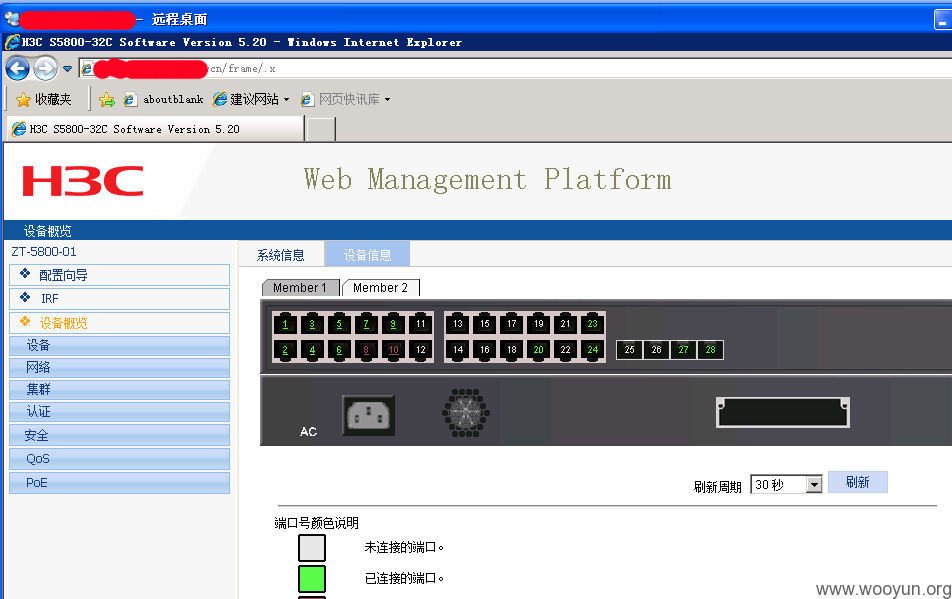Click the aboutblank favorites link
This screenshot has width=952, height=599.
click(163, 99)
